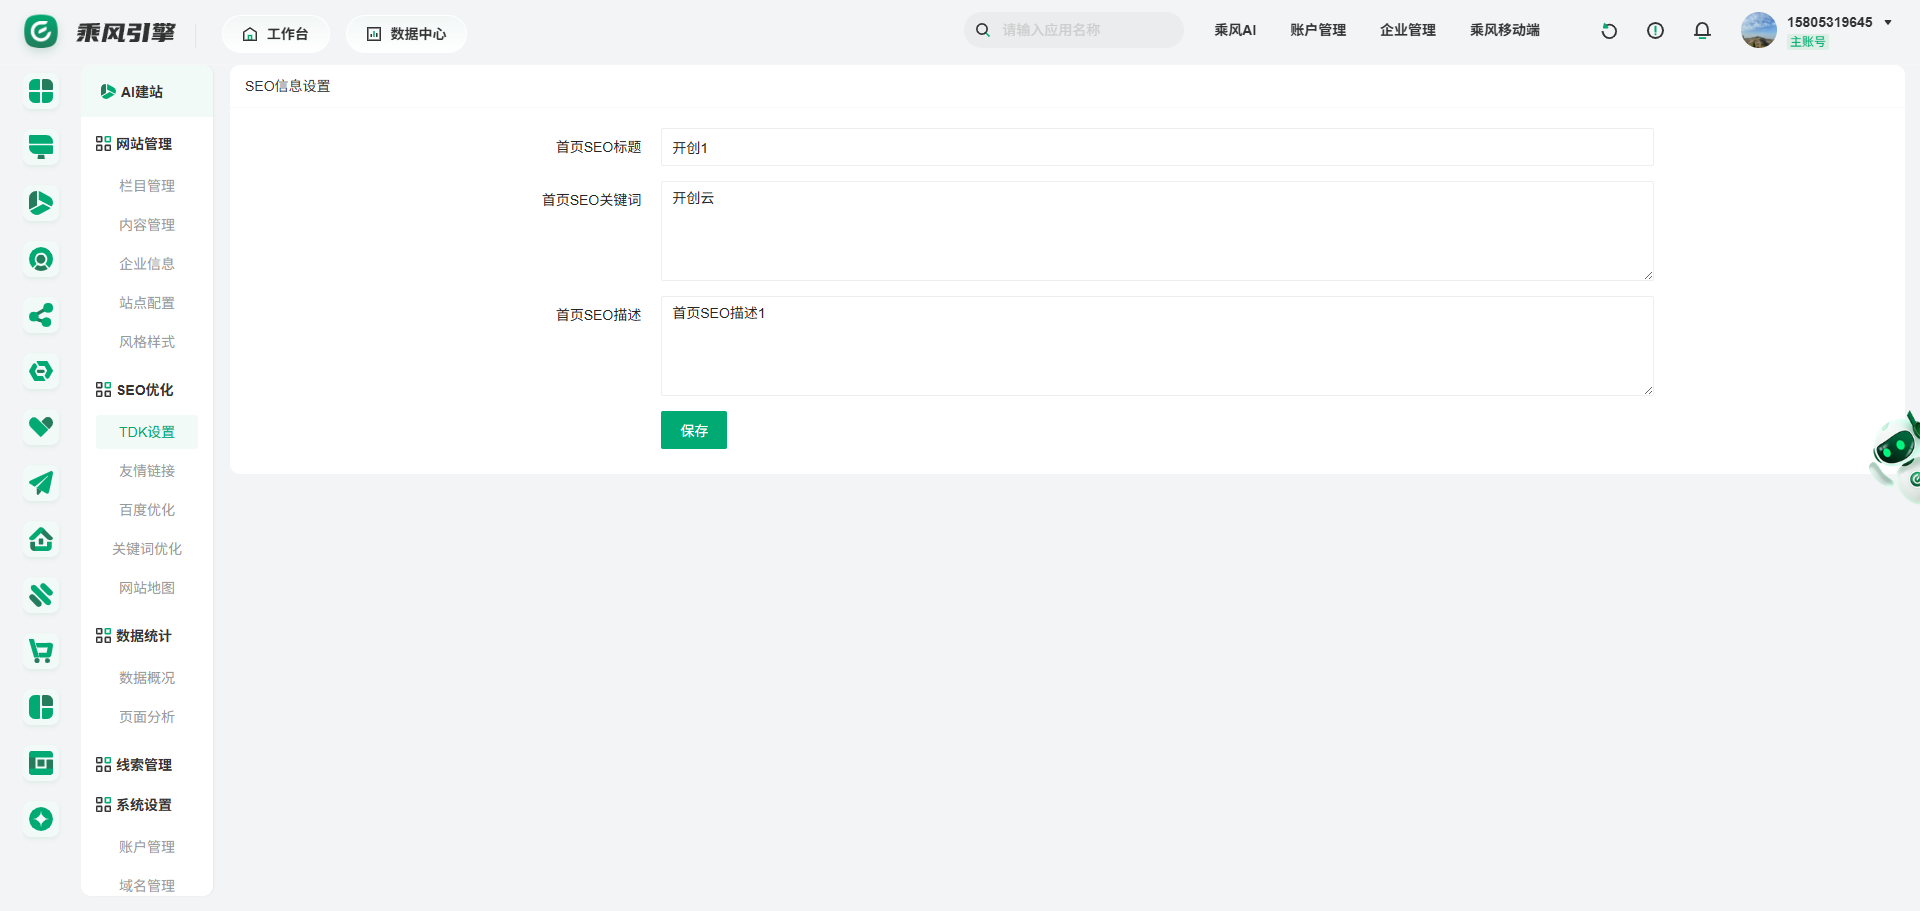Click the house icon in left sidebar
The height and width of the screenshot is (911, 1920).
[x=41, y=540]
